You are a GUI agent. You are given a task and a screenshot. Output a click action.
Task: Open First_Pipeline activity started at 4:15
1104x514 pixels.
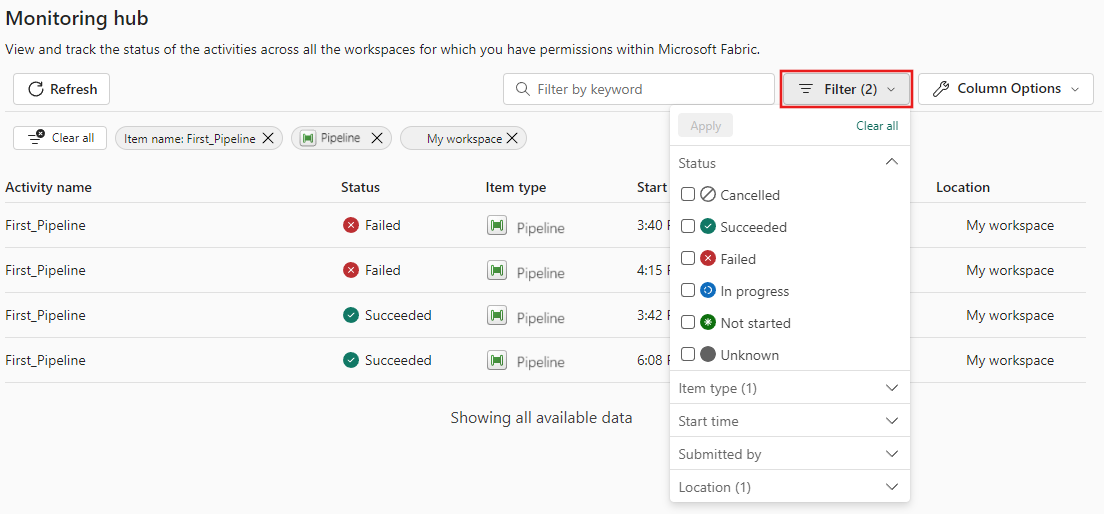point(46,270)
